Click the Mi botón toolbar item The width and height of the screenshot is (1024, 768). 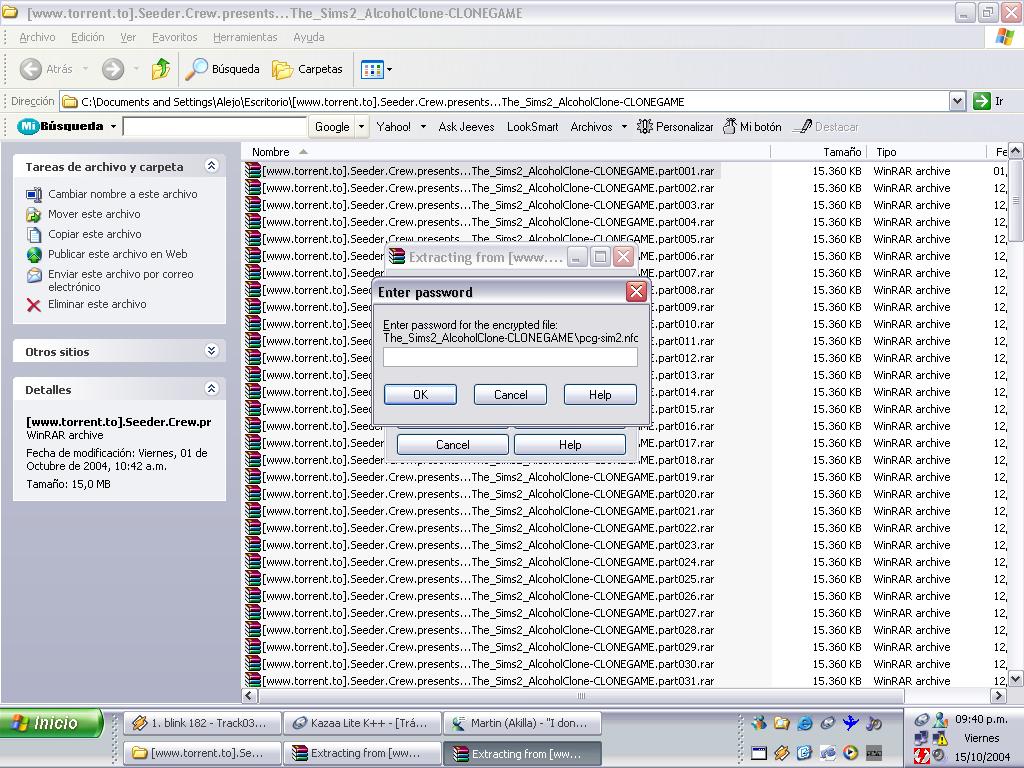[752, 127]
